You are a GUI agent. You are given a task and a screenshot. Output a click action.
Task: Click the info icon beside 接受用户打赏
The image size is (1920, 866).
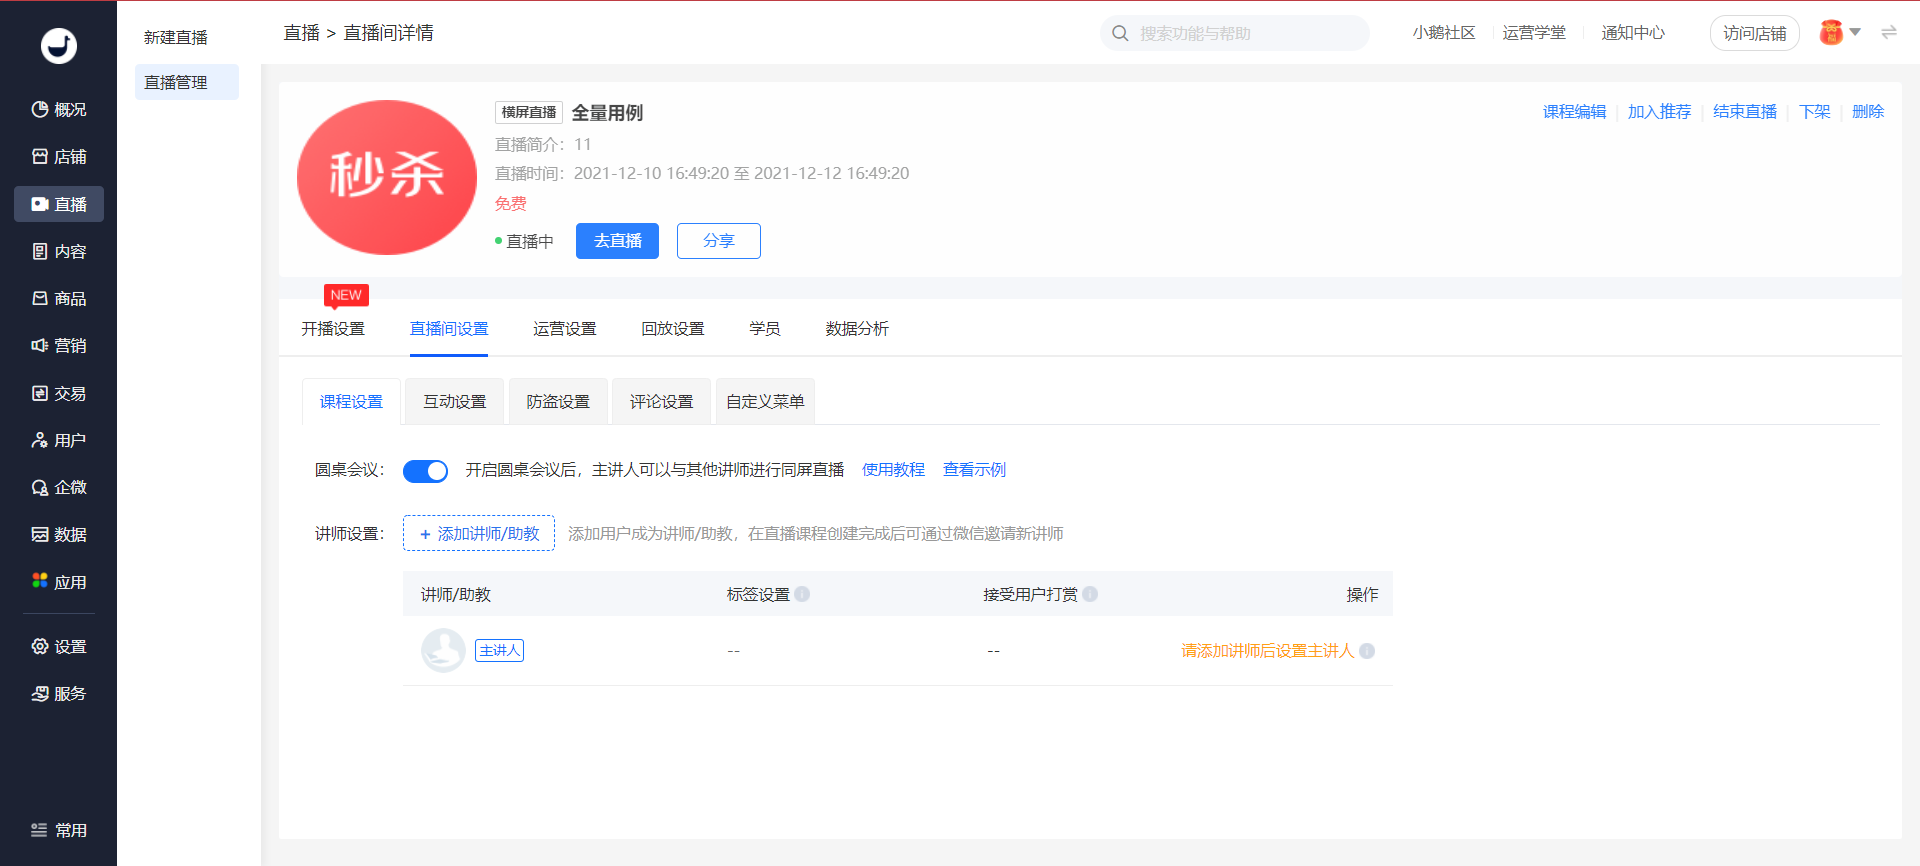[x=1090, y=594]
